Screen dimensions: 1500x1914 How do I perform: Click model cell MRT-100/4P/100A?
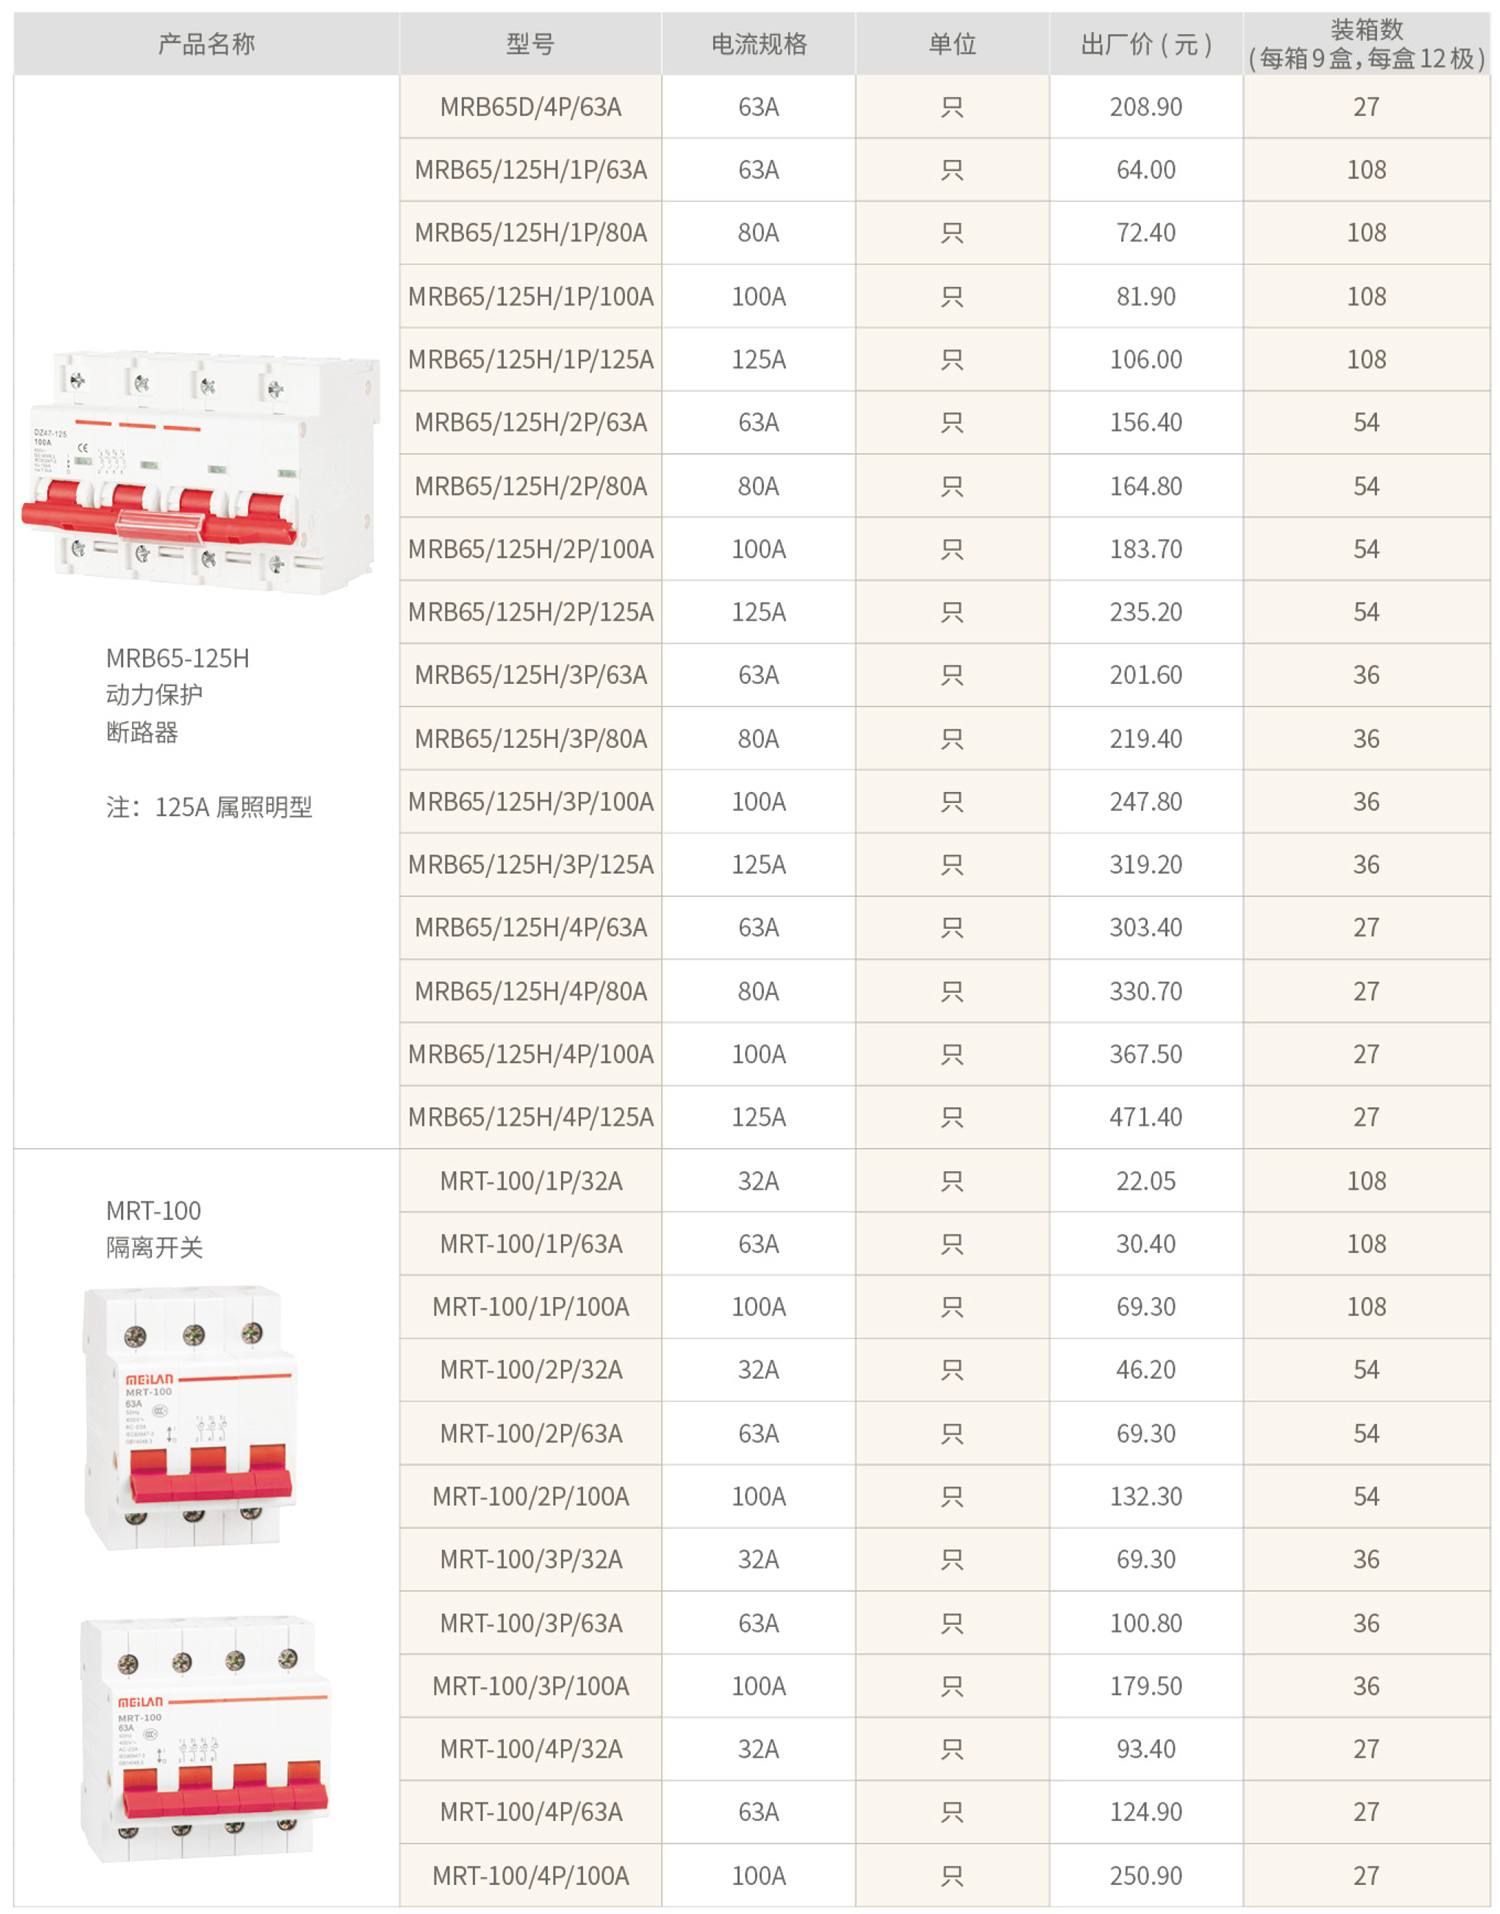click(x=530, y=1876)
